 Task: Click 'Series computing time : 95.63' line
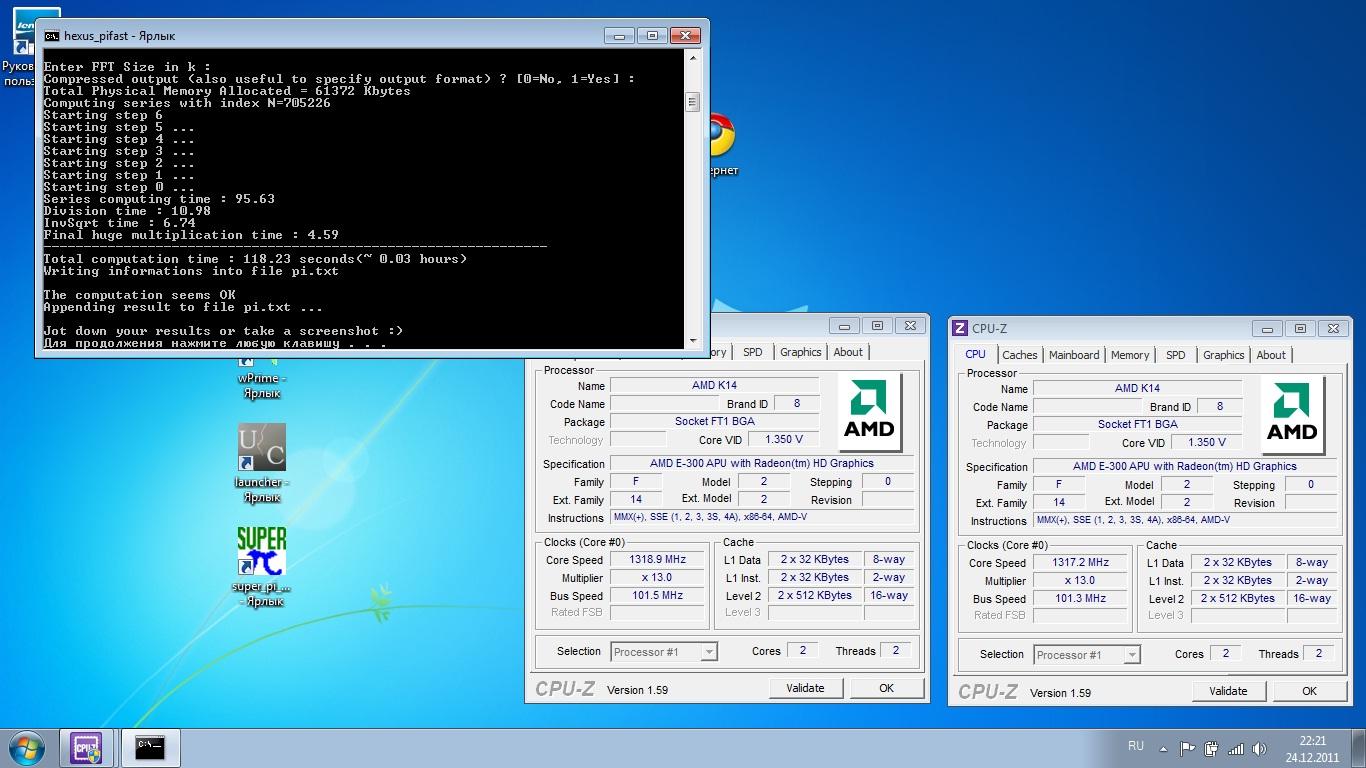point(159,199)
